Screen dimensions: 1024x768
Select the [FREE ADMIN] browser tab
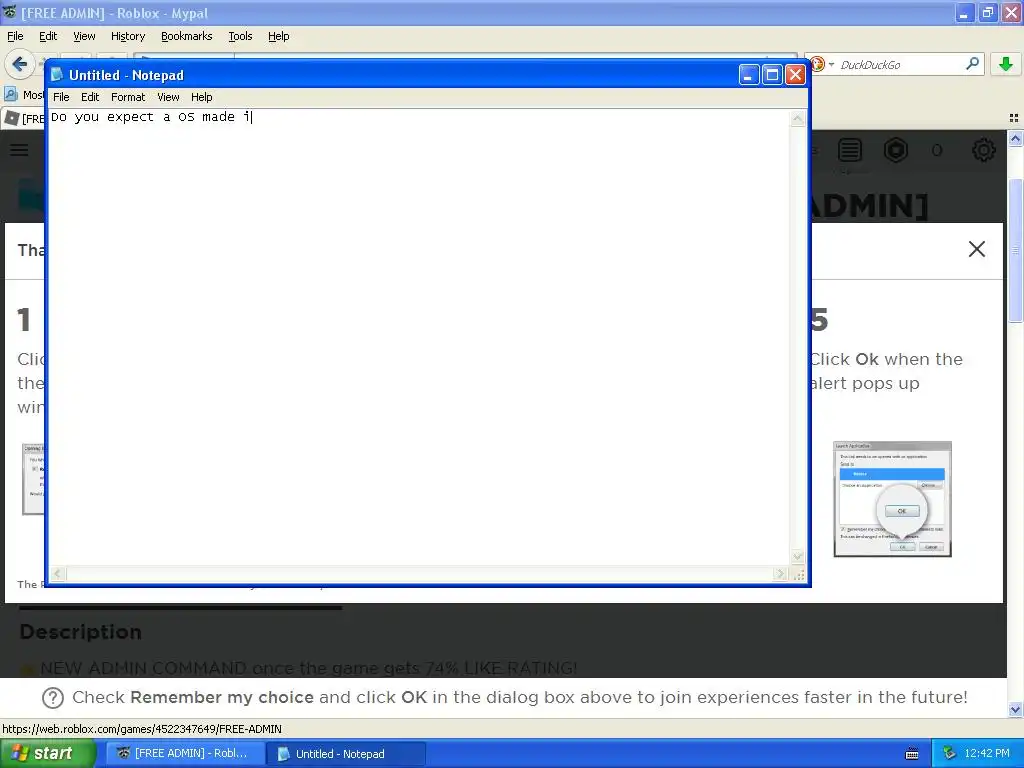[24, 118]
